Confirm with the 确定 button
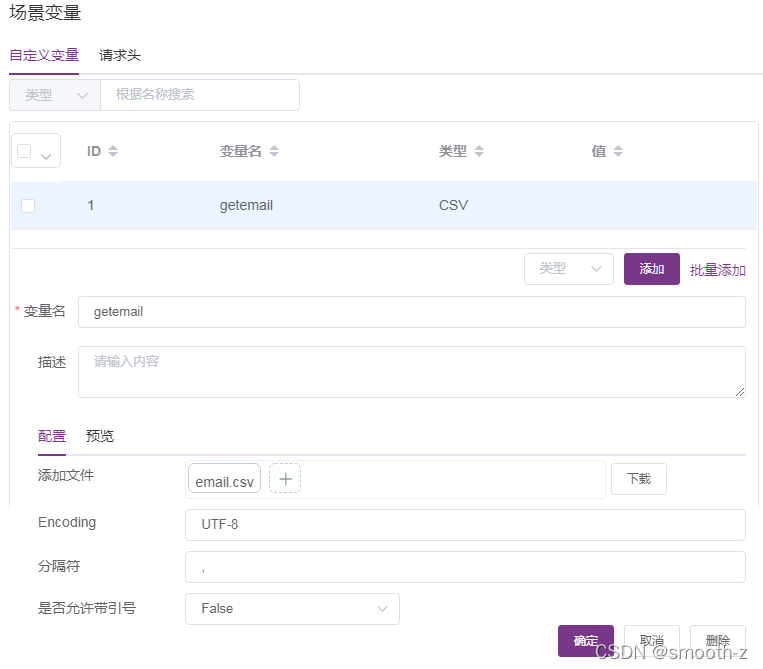Image resolution: width=763 pixels, height=669 pixels. point(585,641)
